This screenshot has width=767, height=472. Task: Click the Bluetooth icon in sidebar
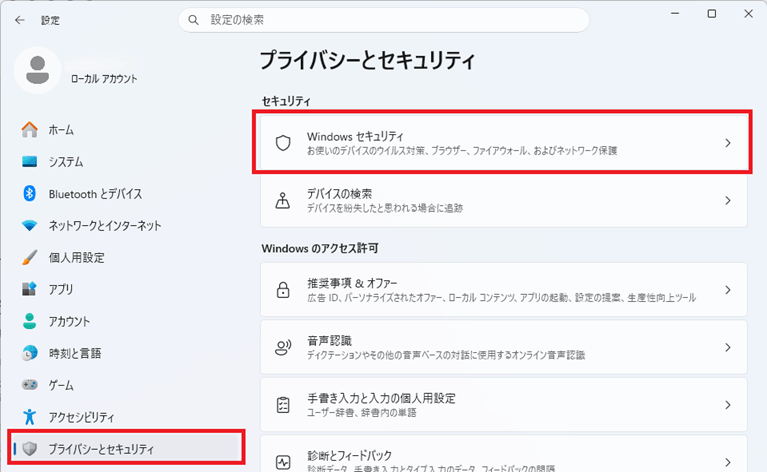pos(29,194)
